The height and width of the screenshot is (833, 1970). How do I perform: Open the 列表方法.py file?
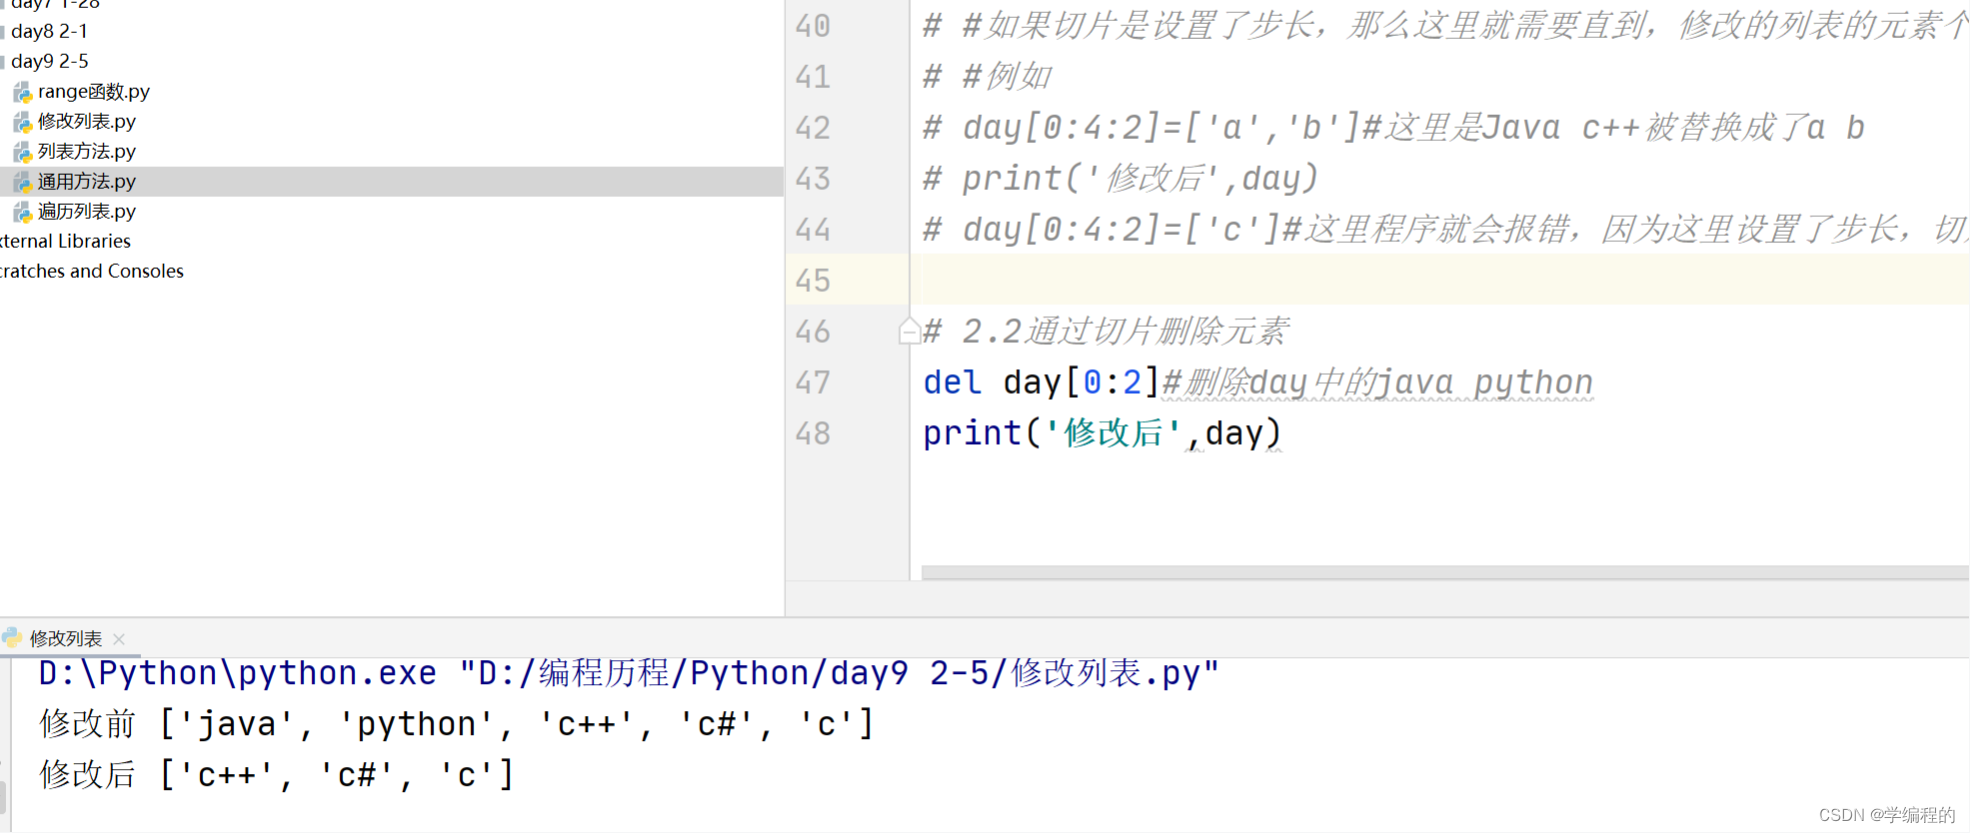(x=87, y=151)
